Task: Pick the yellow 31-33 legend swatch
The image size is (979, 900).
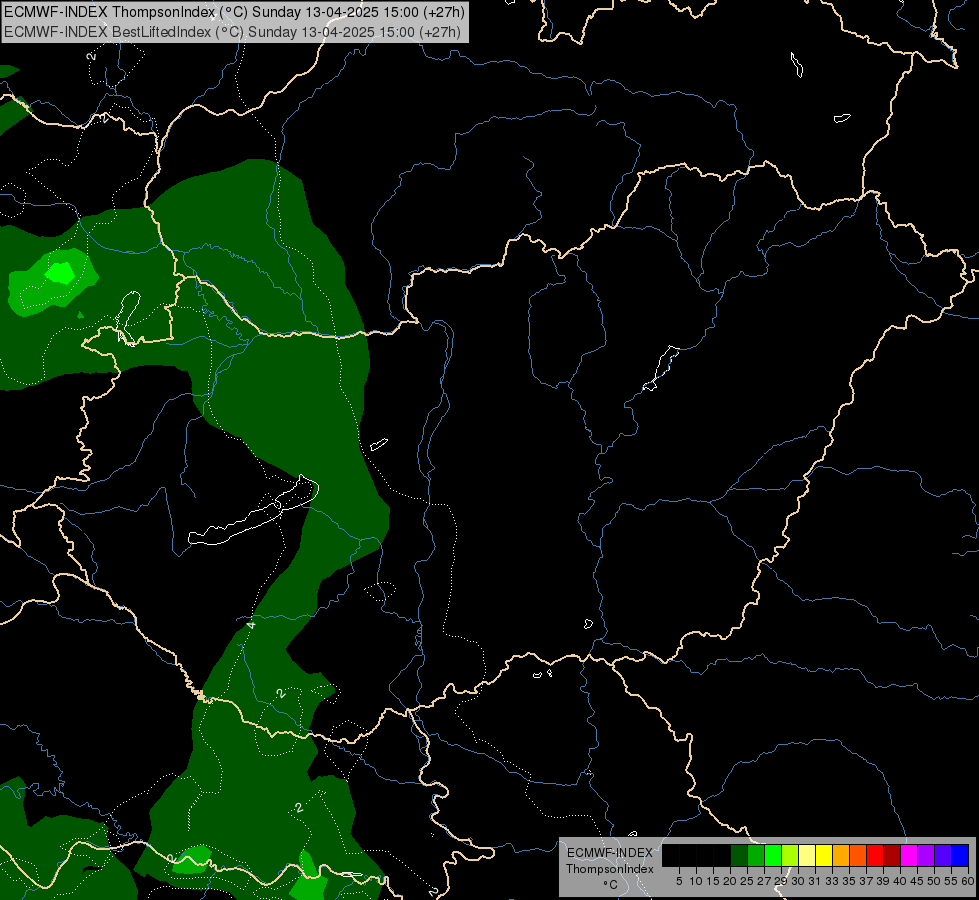Action: pyautogui.click(x=824, y=855)
